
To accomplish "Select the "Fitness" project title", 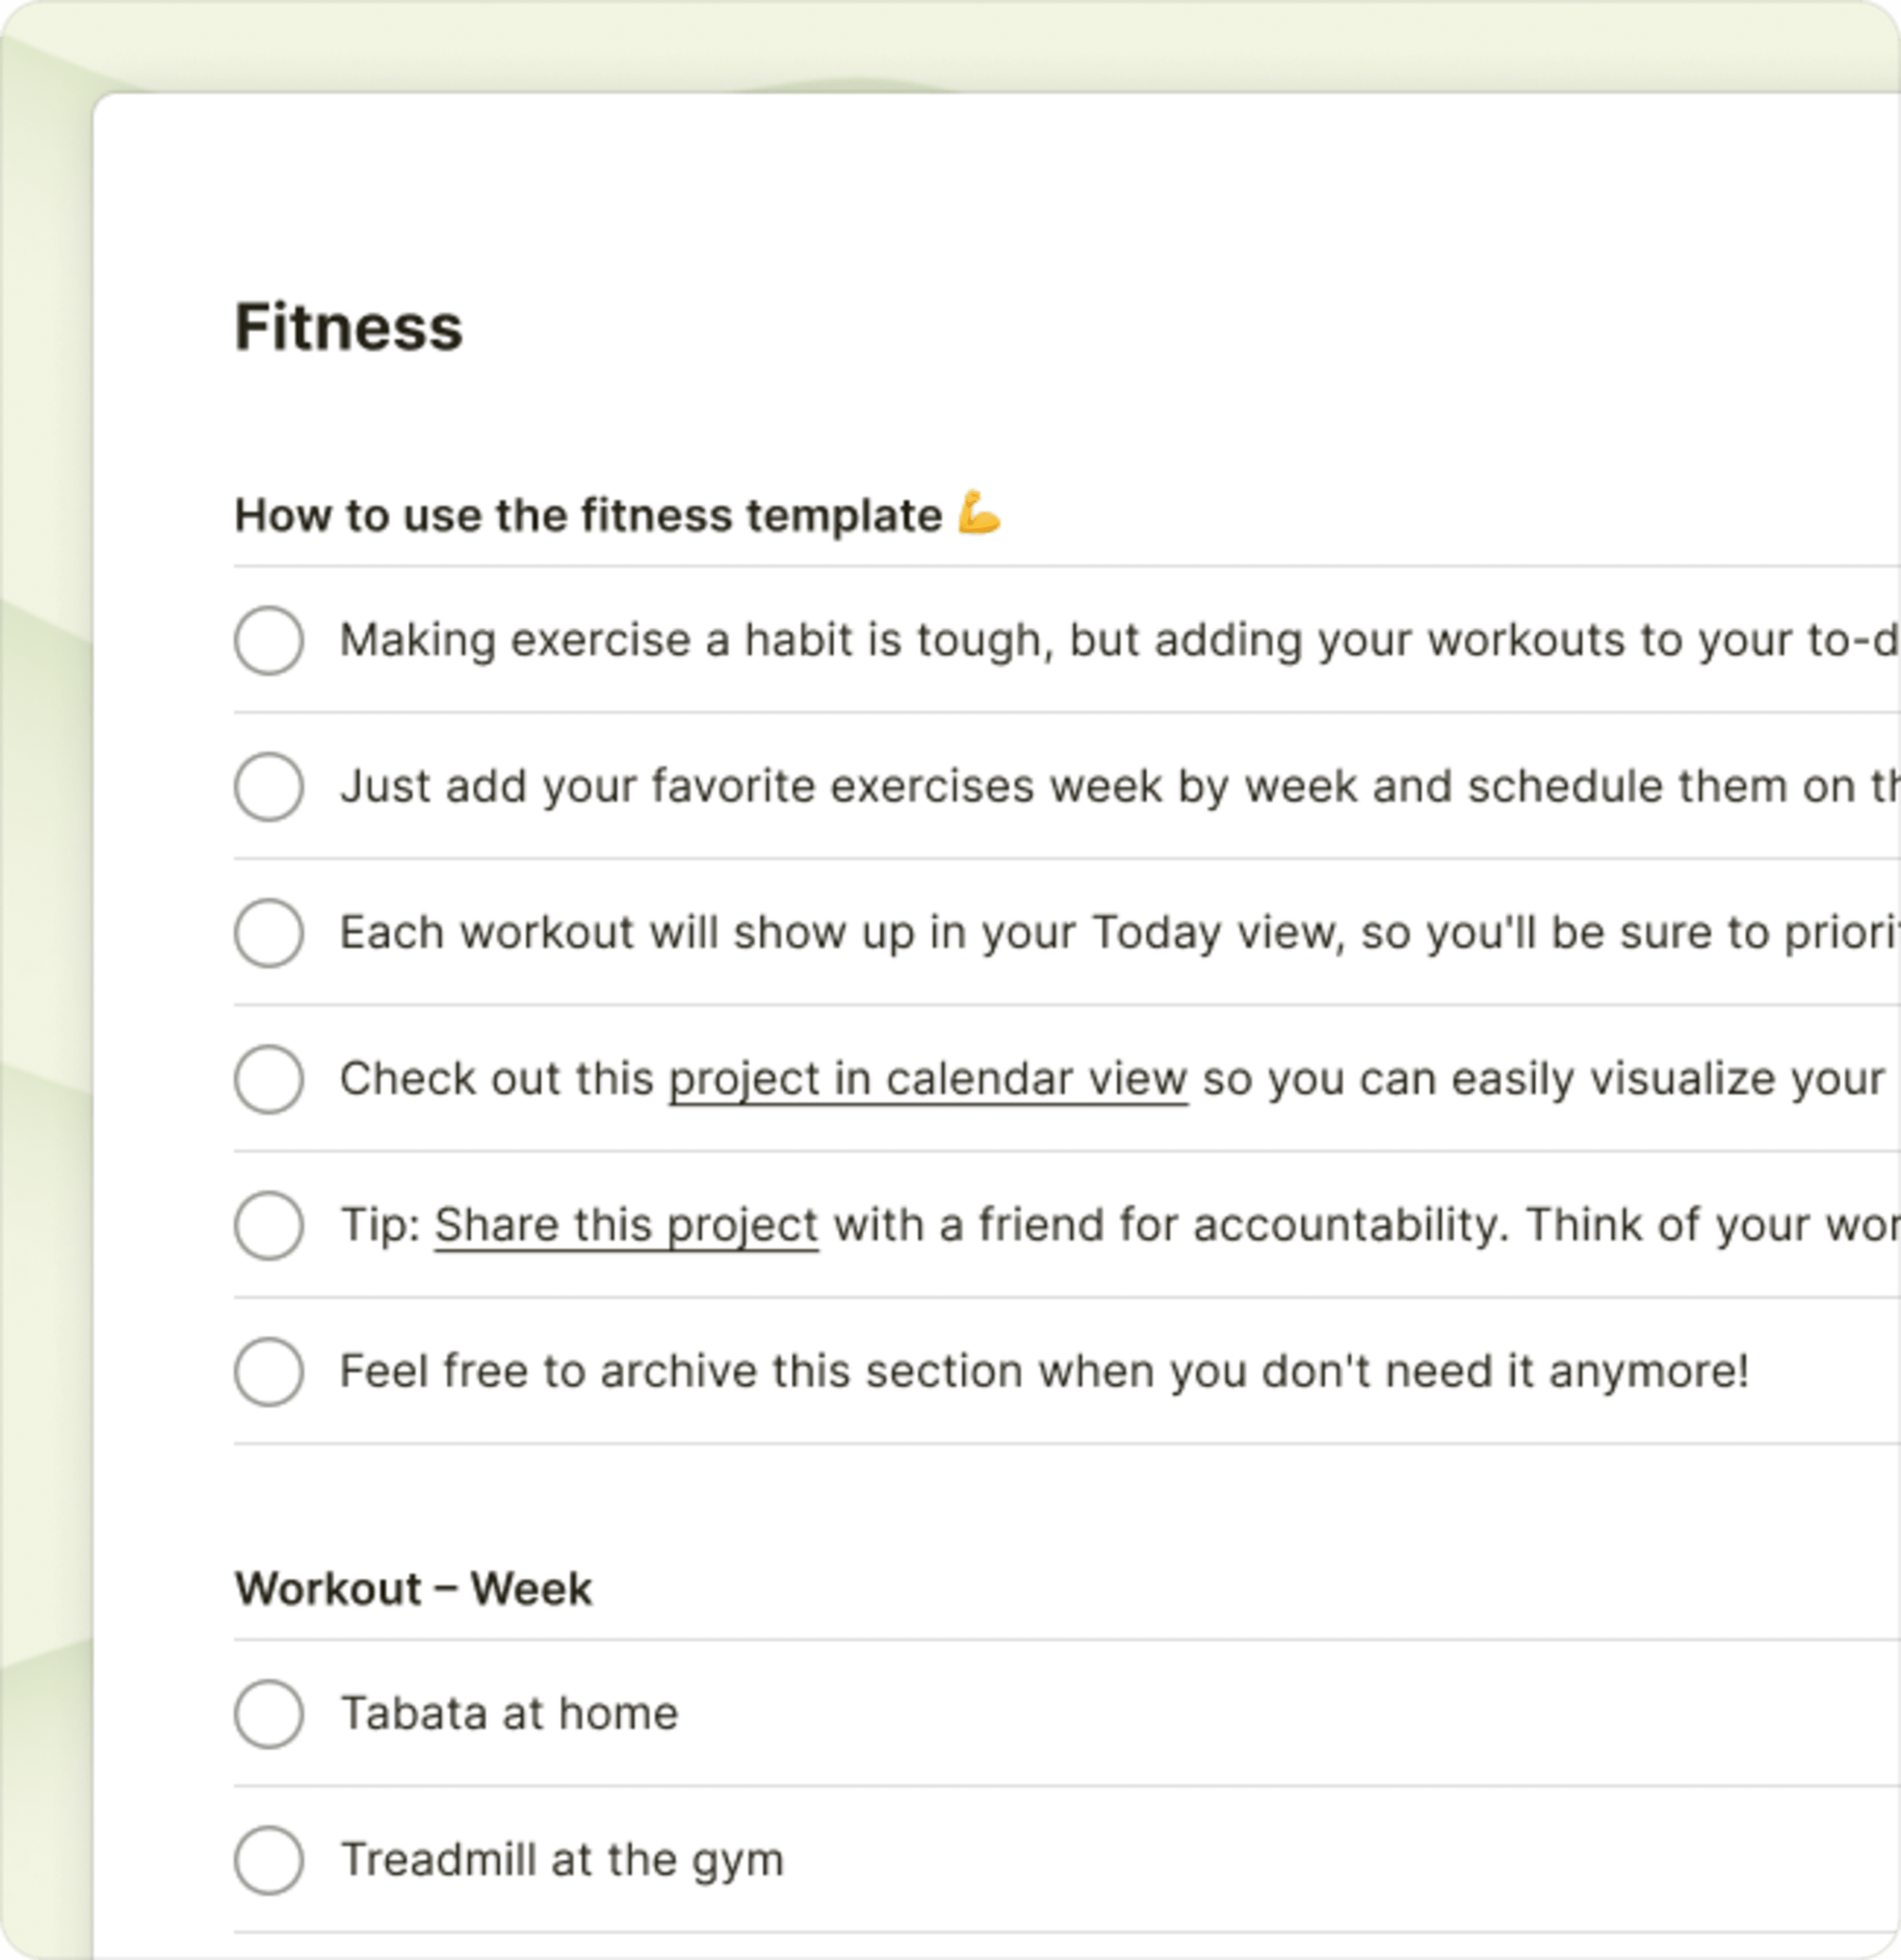I will 349,325.
